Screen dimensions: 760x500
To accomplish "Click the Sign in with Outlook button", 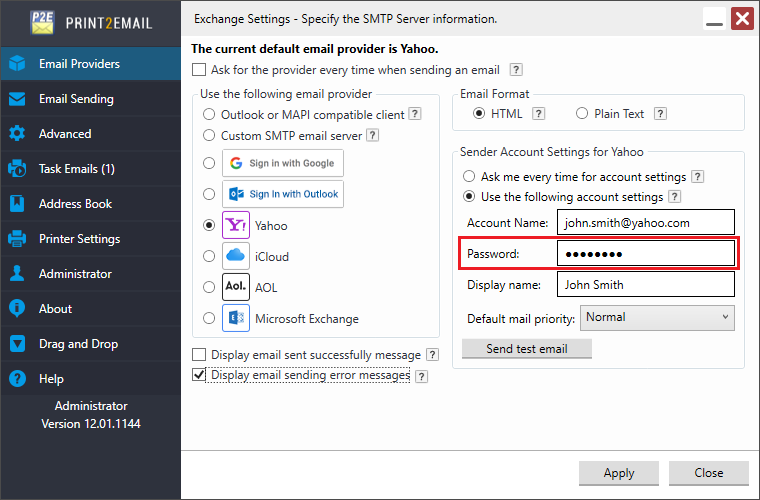I will [x=283, y=194].
